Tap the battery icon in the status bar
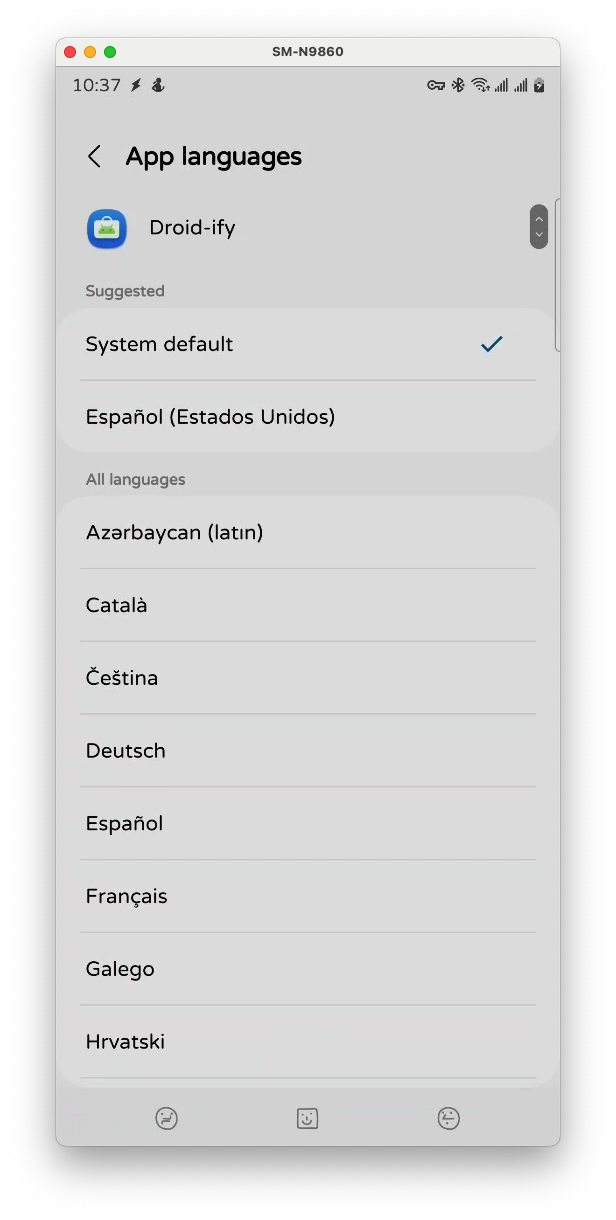 539,85
